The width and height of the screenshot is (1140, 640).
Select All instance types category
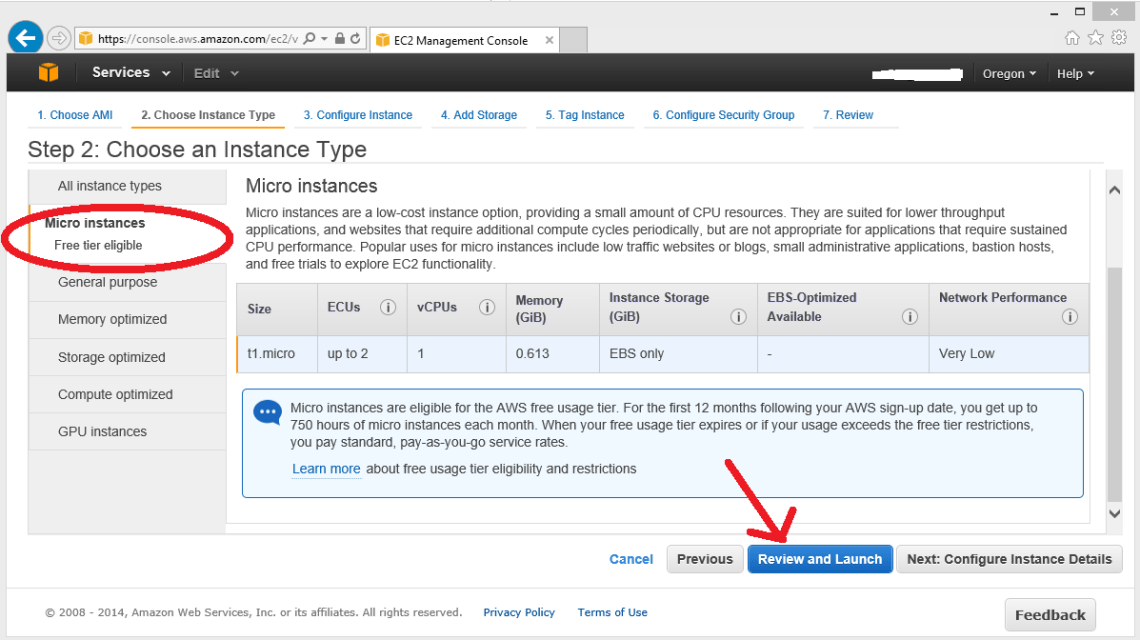tap(127, 186)
